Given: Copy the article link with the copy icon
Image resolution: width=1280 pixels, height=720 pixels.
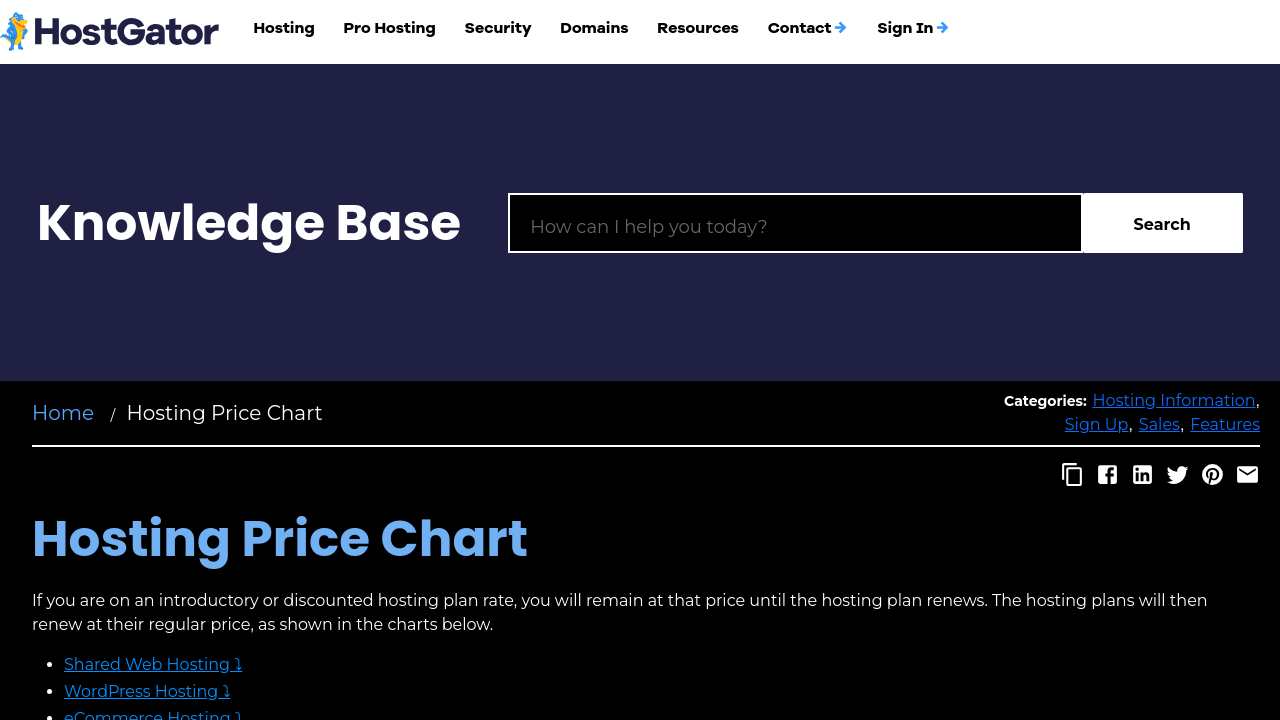Looking at the screenshot, I should coord(1072,475).
